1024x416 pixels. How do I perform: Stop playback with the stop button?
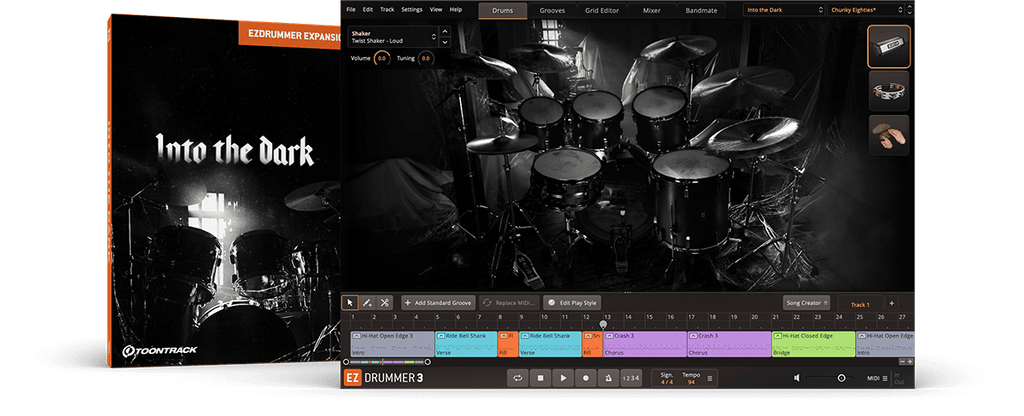(x=541, y=377)
